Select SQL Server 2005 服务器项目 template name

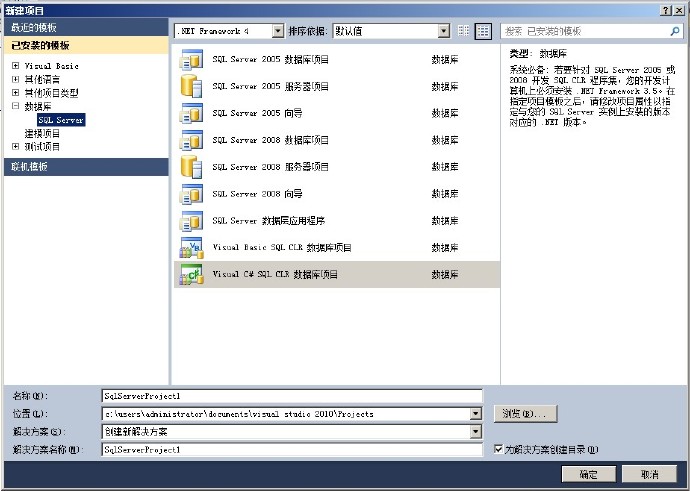(271, 86)
